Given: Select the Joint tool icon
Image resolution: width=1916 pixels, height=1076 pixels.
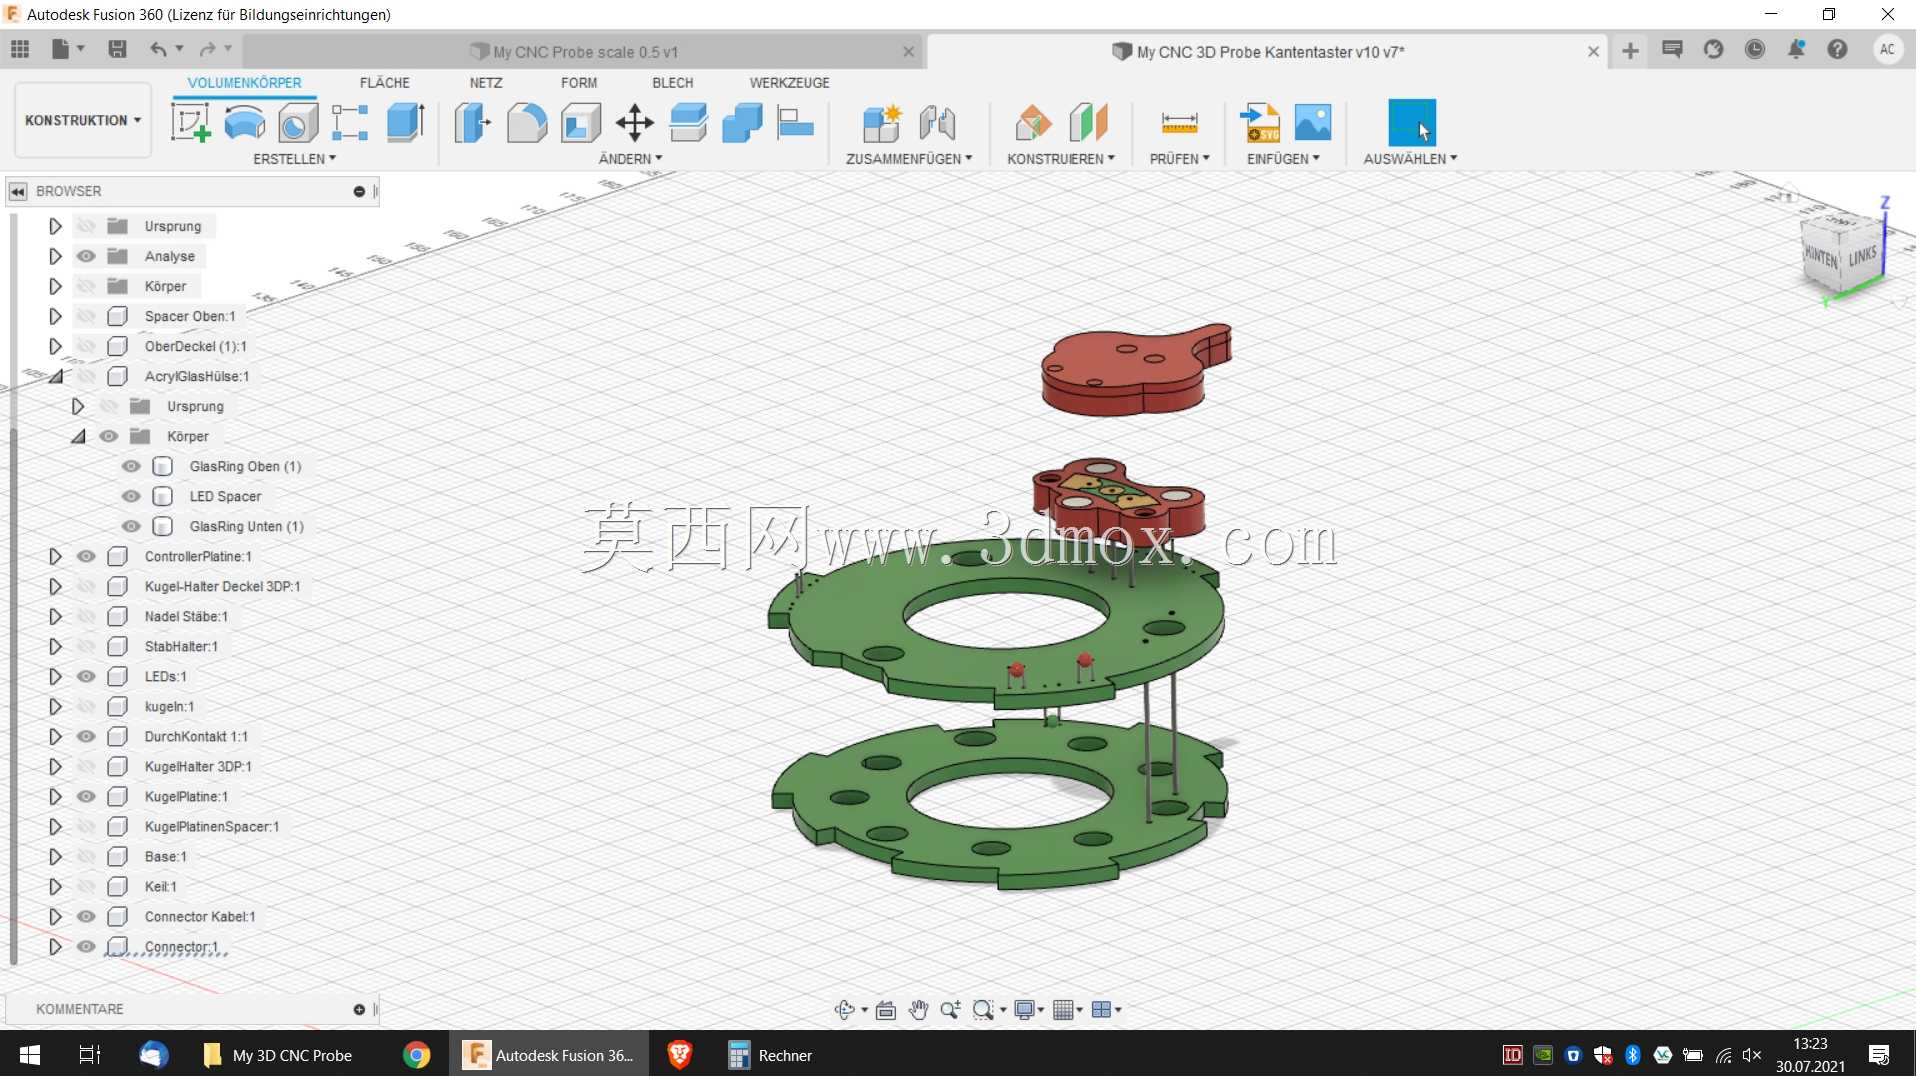Looking at the screenshot, I should point(937,123).
